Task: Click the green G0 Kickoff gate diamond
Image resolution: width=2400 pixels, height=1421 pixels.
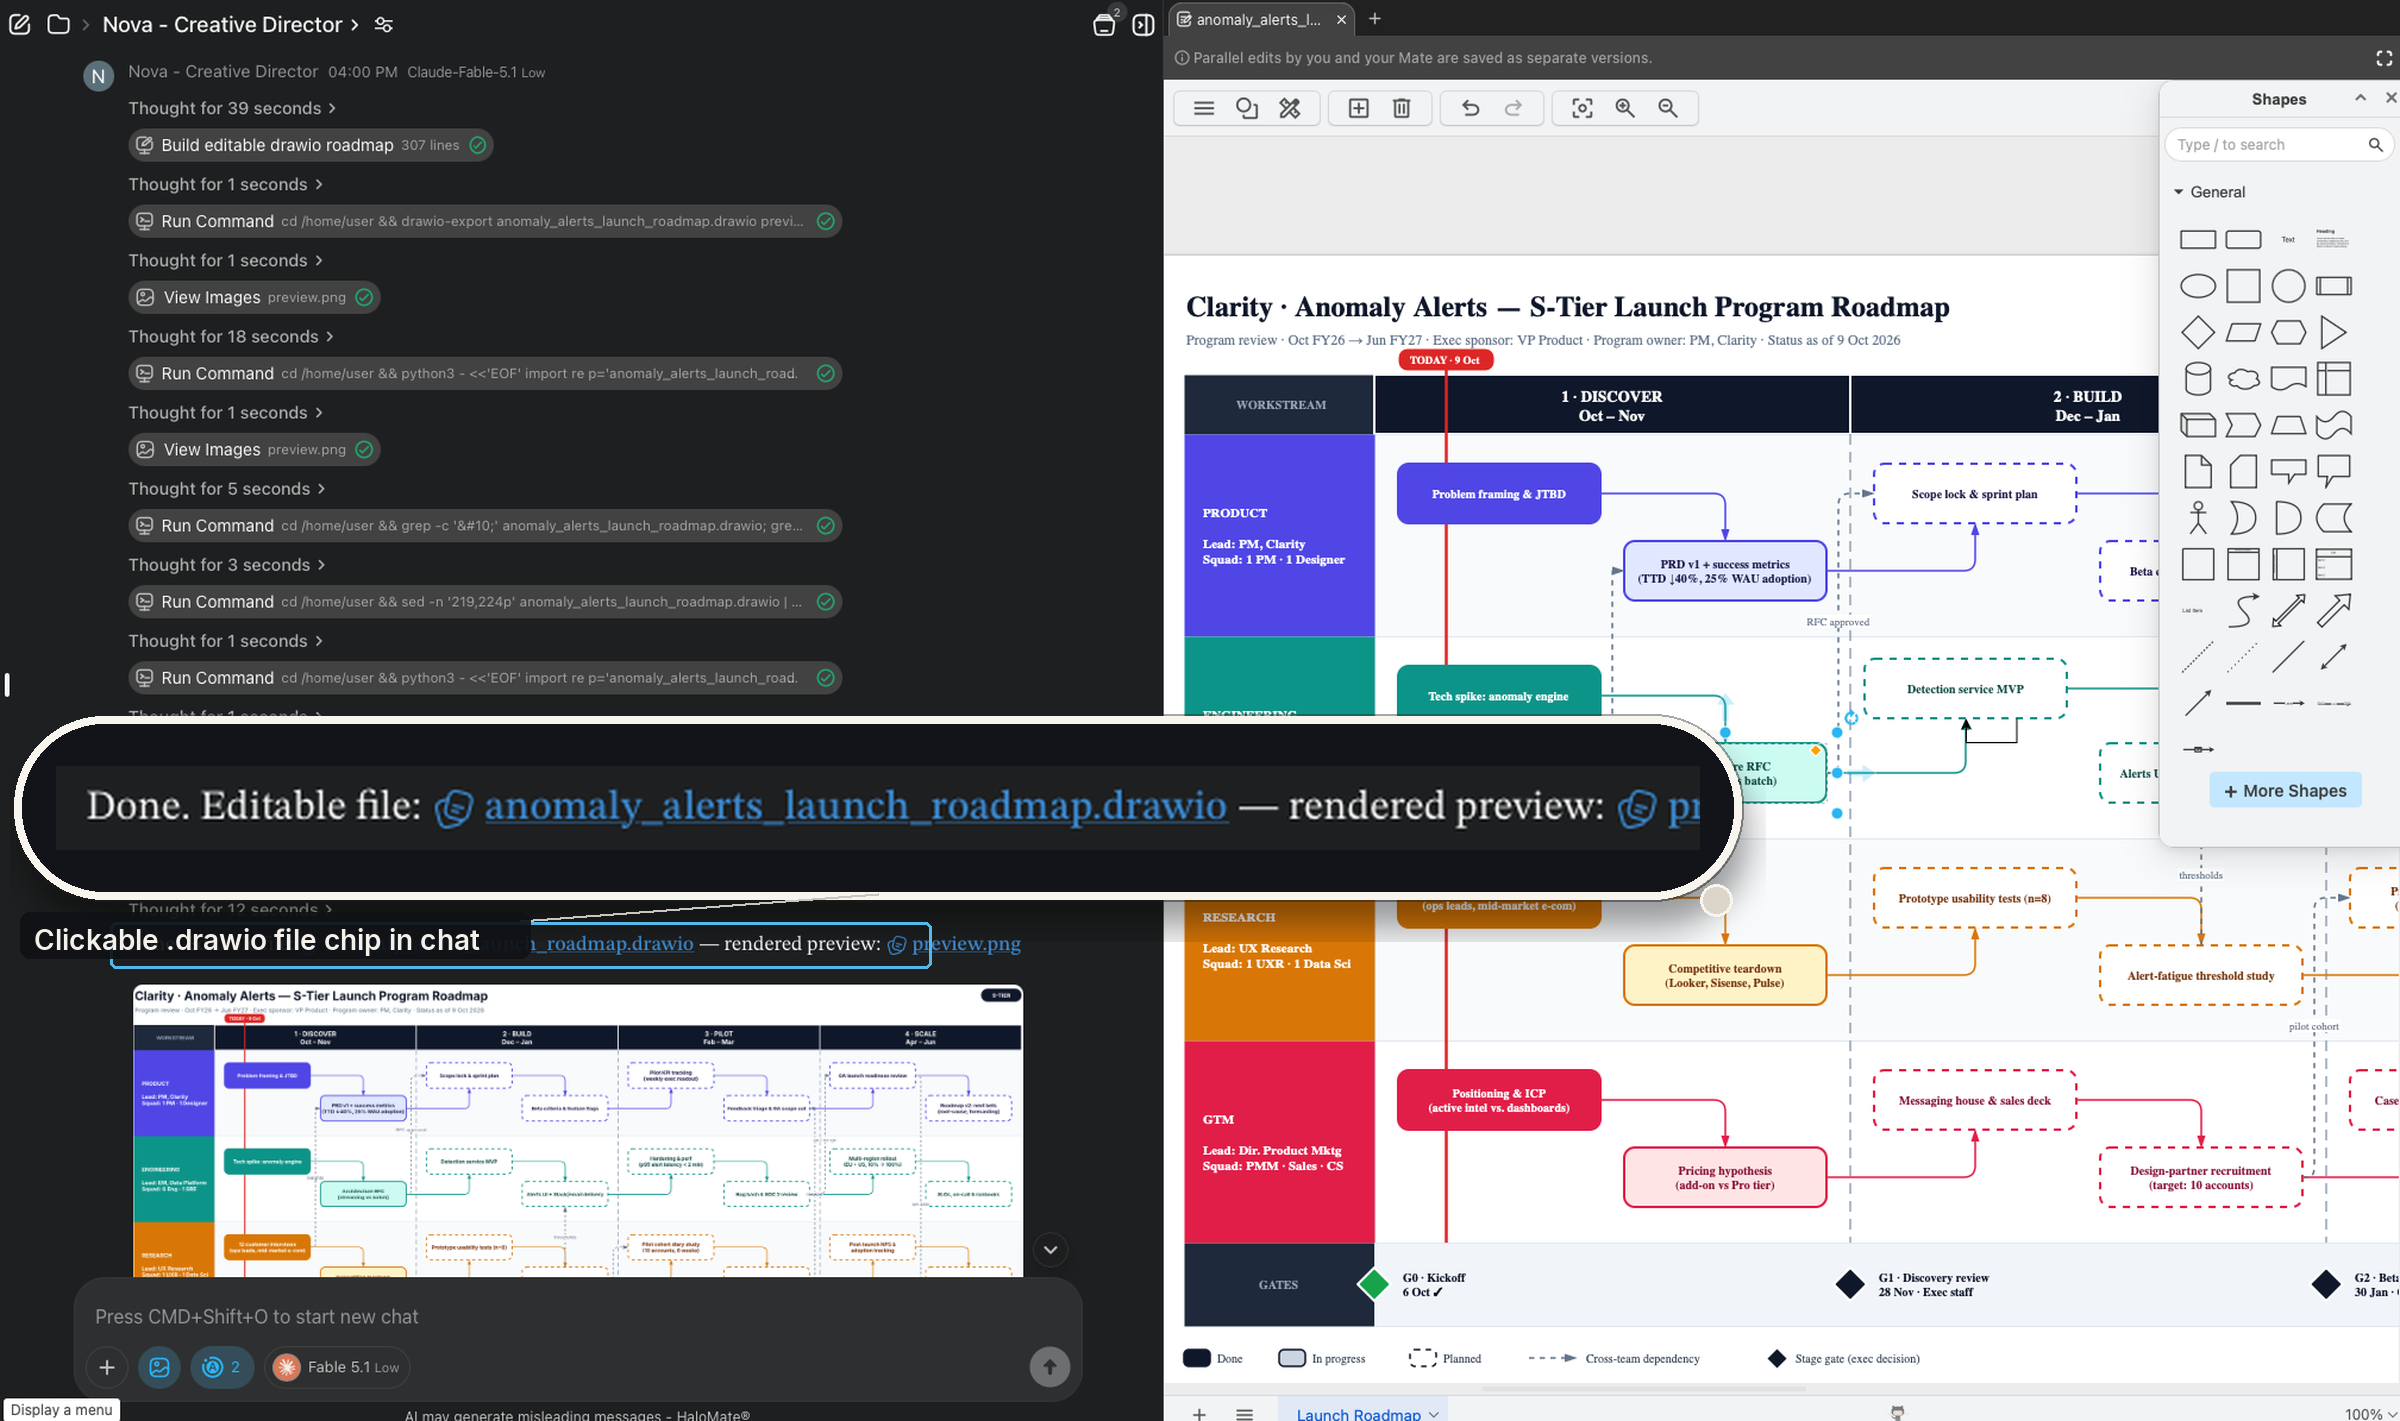Action: tap(1373, 1284)
